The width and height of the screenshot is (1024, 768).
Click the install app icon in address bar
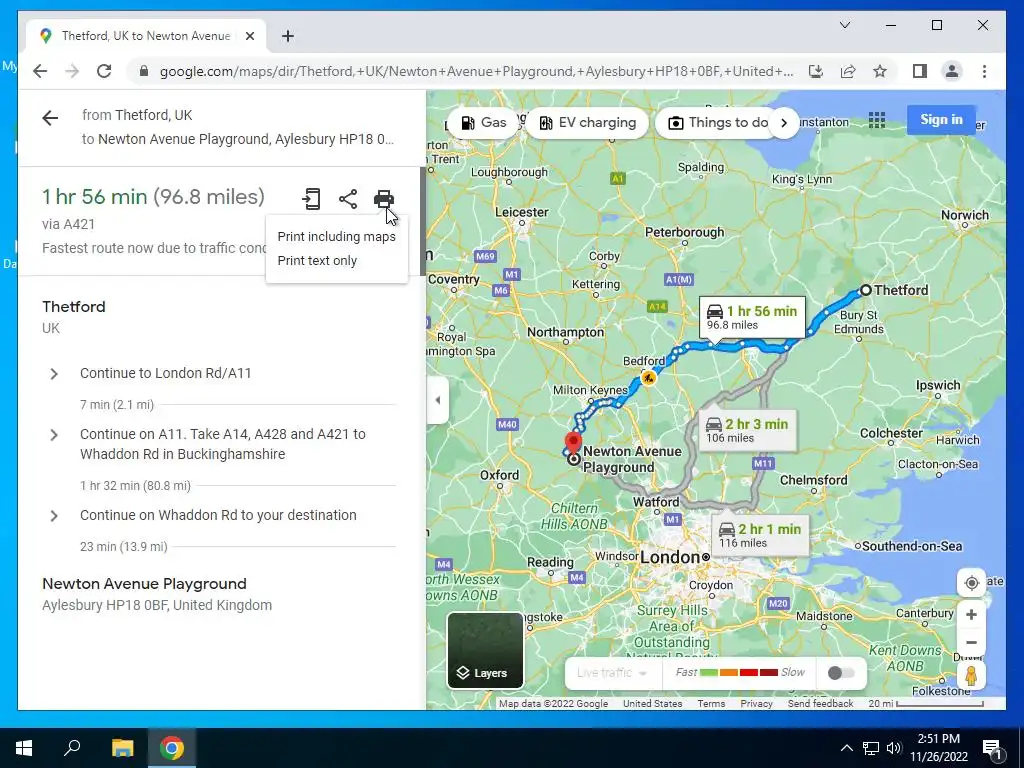tap(816, 71)
